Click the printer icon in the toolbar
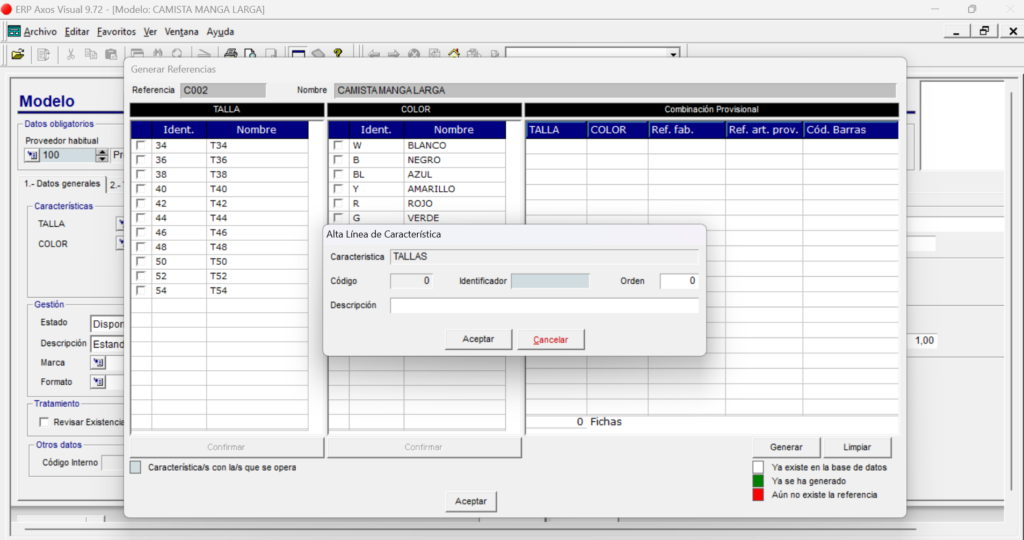Screen dimensions: 1024x540 coord(231,54)
